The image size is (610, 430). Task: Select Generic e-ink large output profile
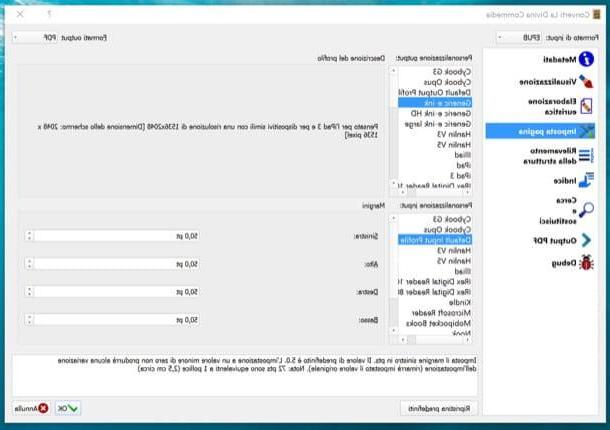pos(435,124)
